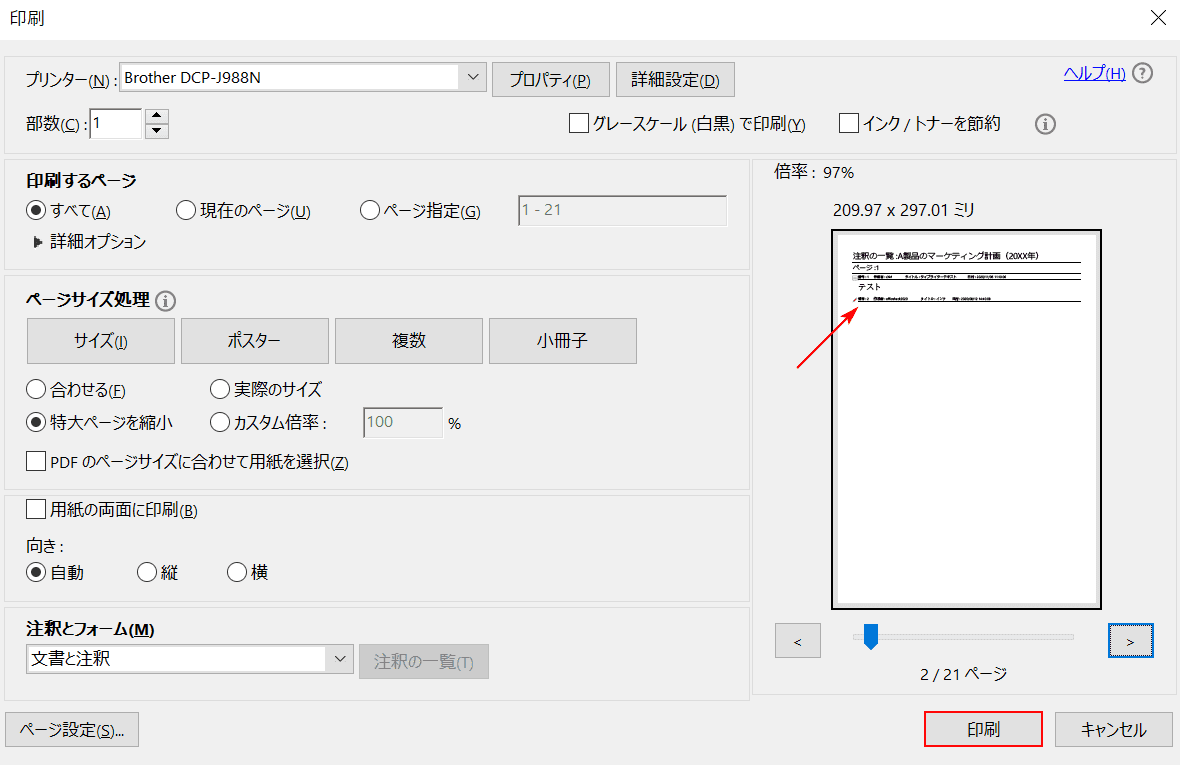Enable printing on both sides of paper
Image resolution: width=1180 pixels, height=765 pixels.
point(36,509)
